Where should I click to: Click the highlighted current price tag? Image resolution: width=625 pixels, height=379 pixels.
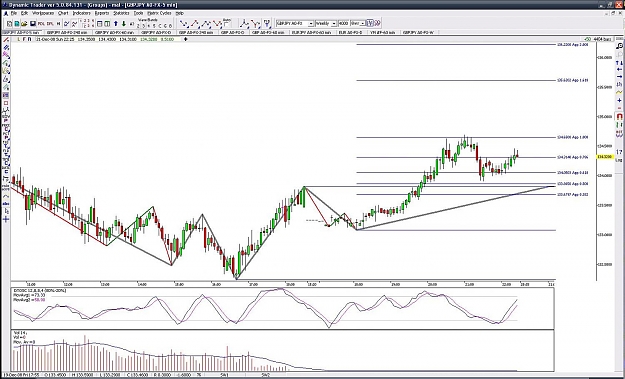coord(605,157)
